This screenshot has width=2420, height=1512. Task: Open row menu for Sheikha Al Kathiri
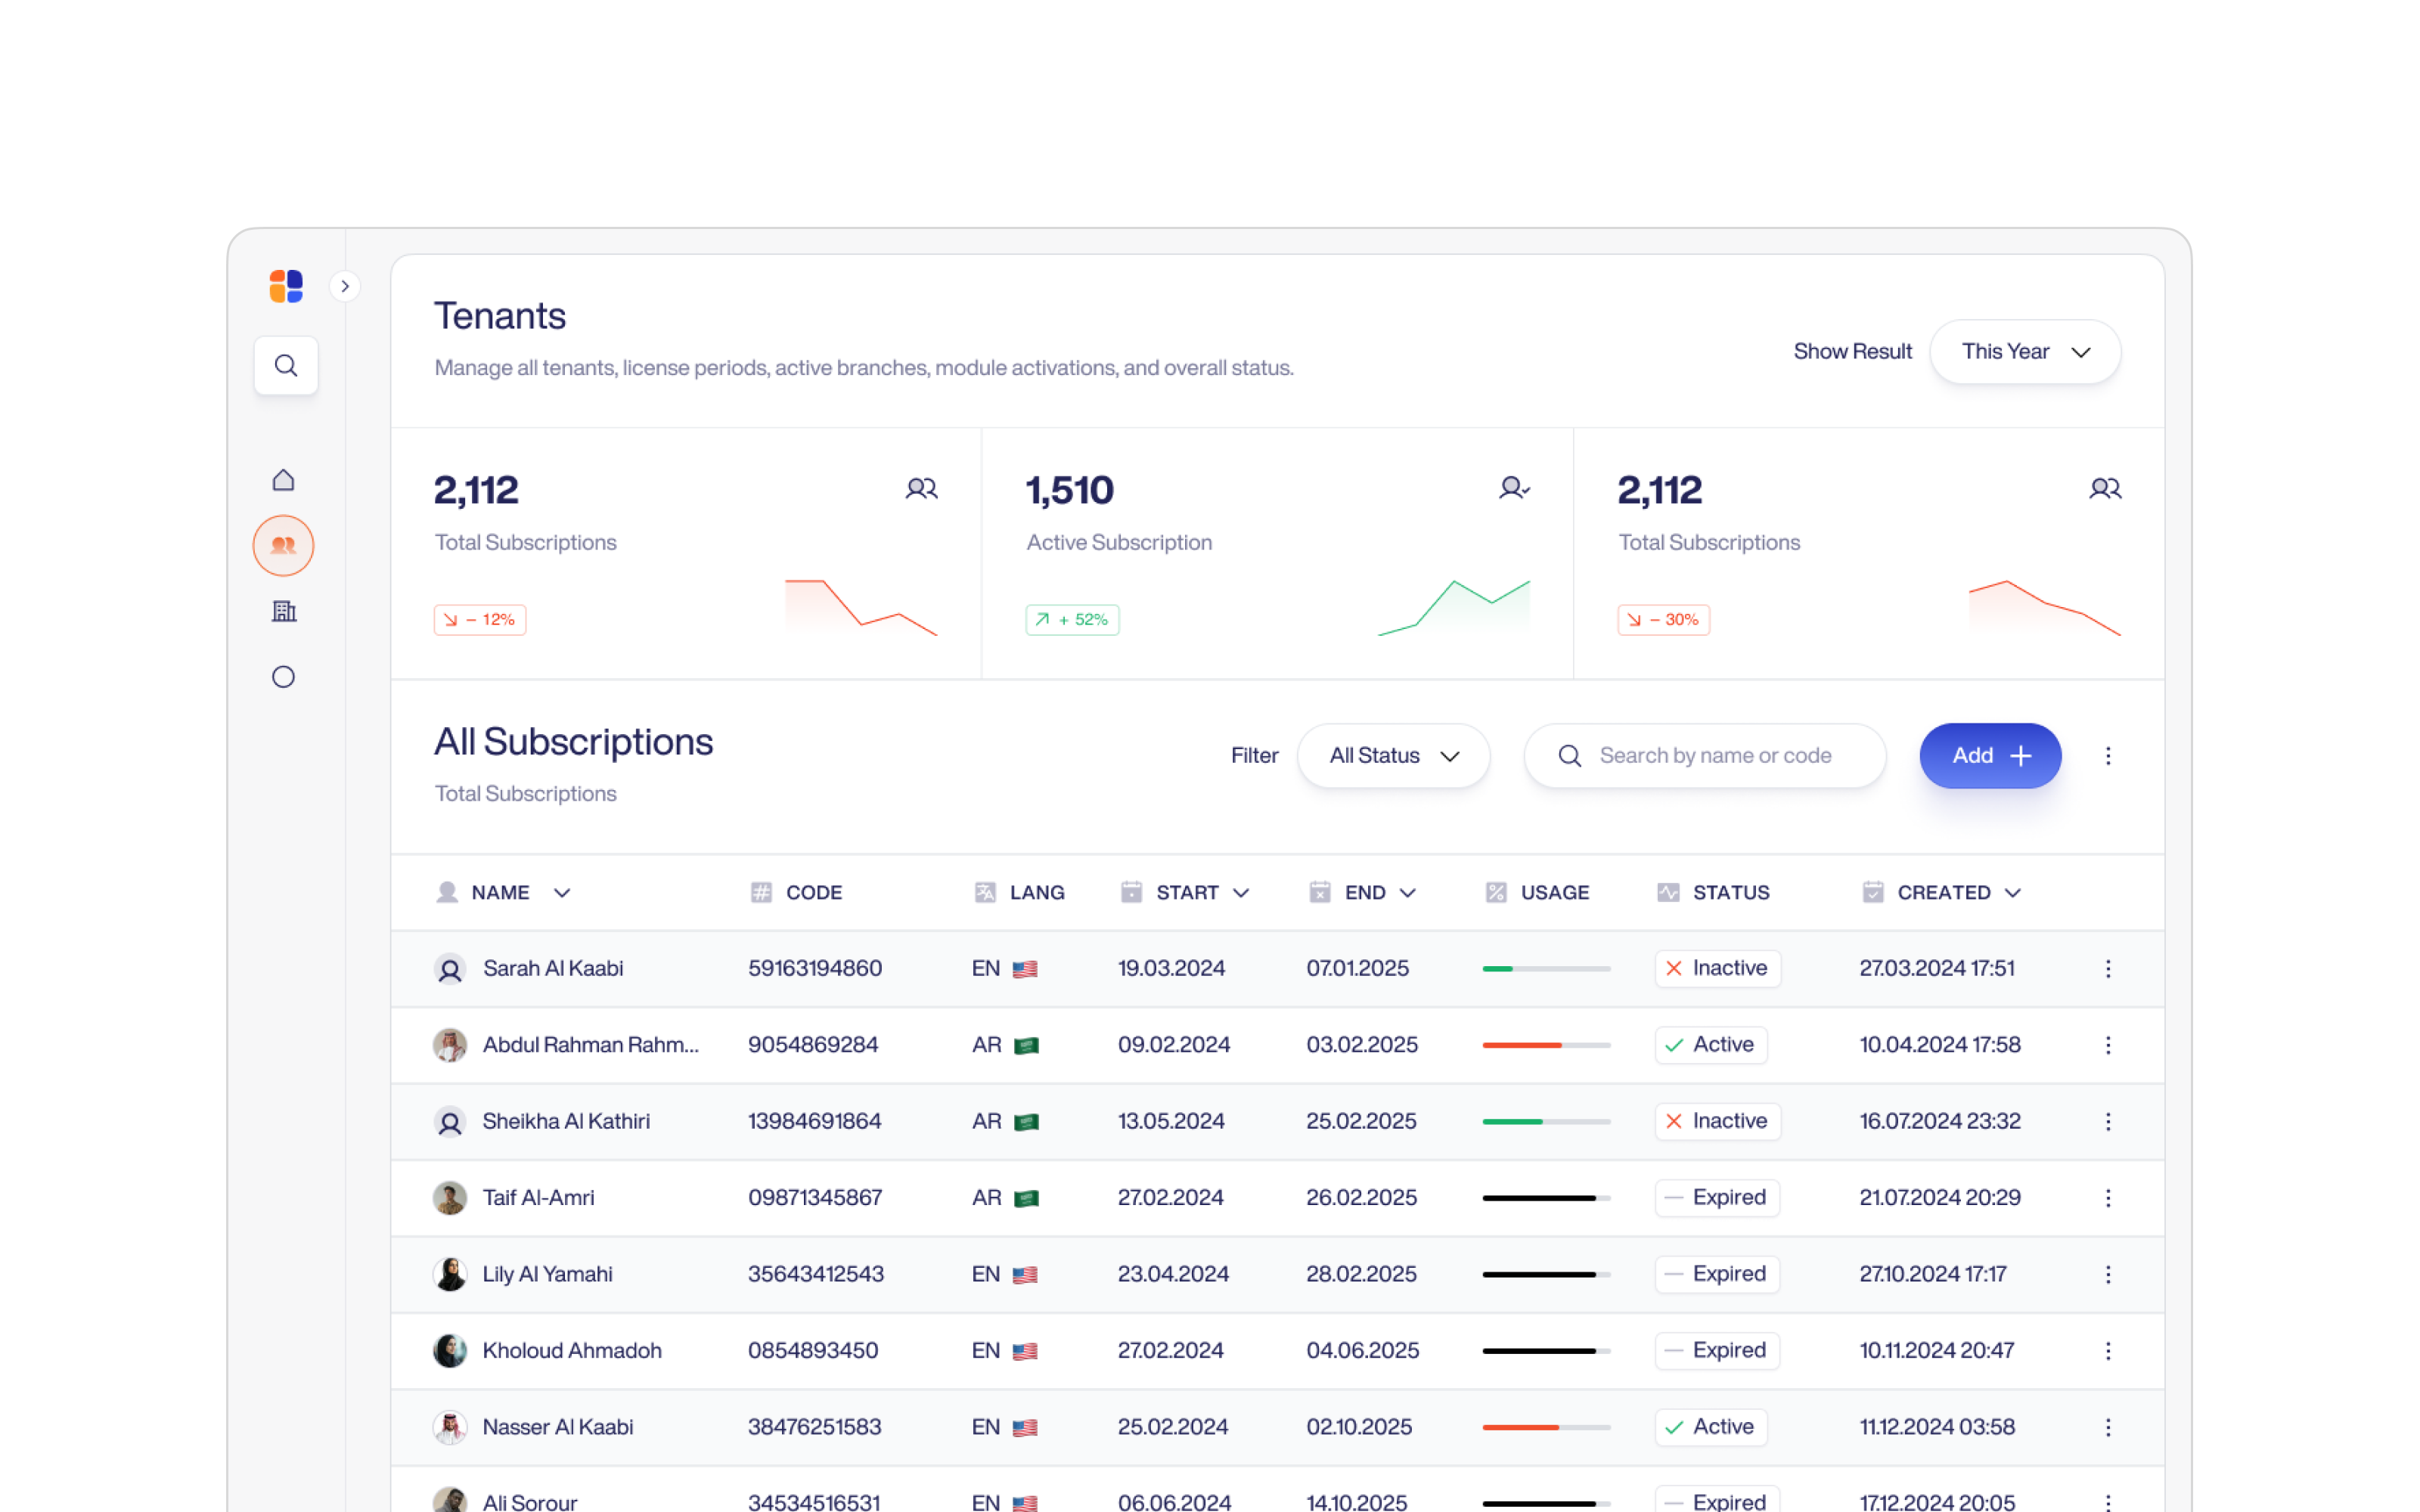2108,1122
